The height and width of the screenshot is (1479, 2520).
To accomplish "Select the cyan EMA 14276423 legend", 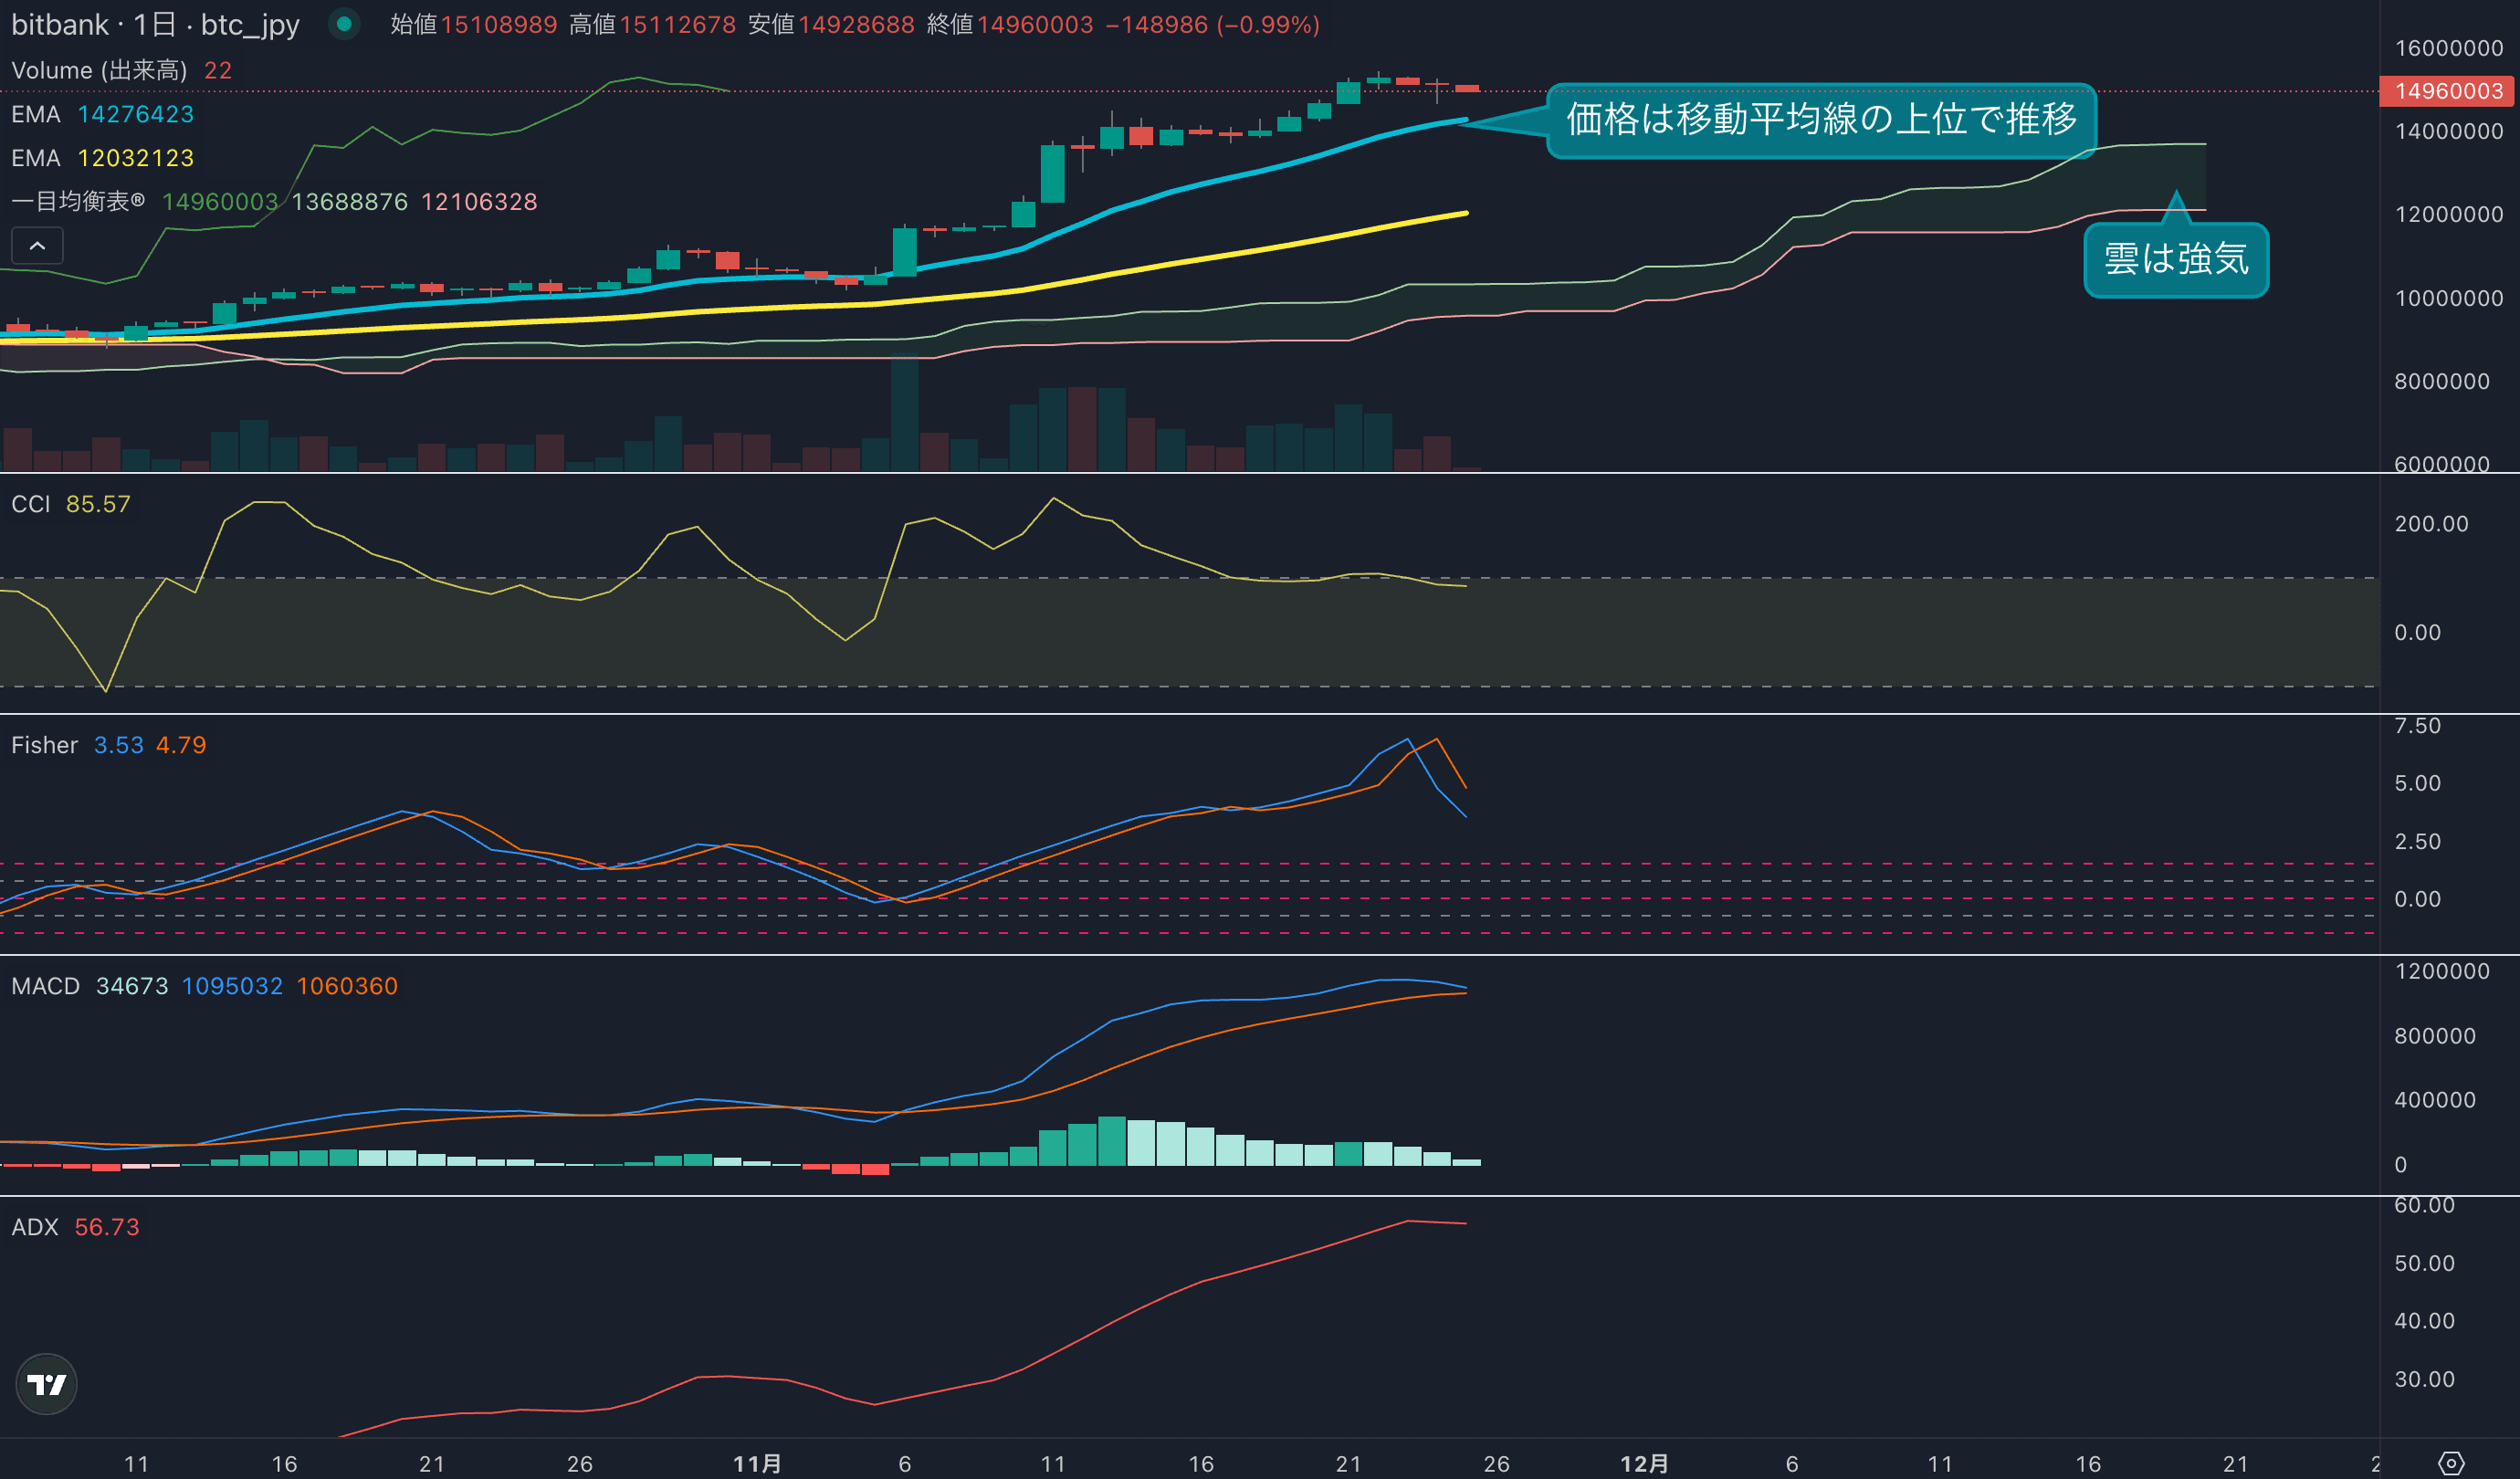I will [102, 114].
